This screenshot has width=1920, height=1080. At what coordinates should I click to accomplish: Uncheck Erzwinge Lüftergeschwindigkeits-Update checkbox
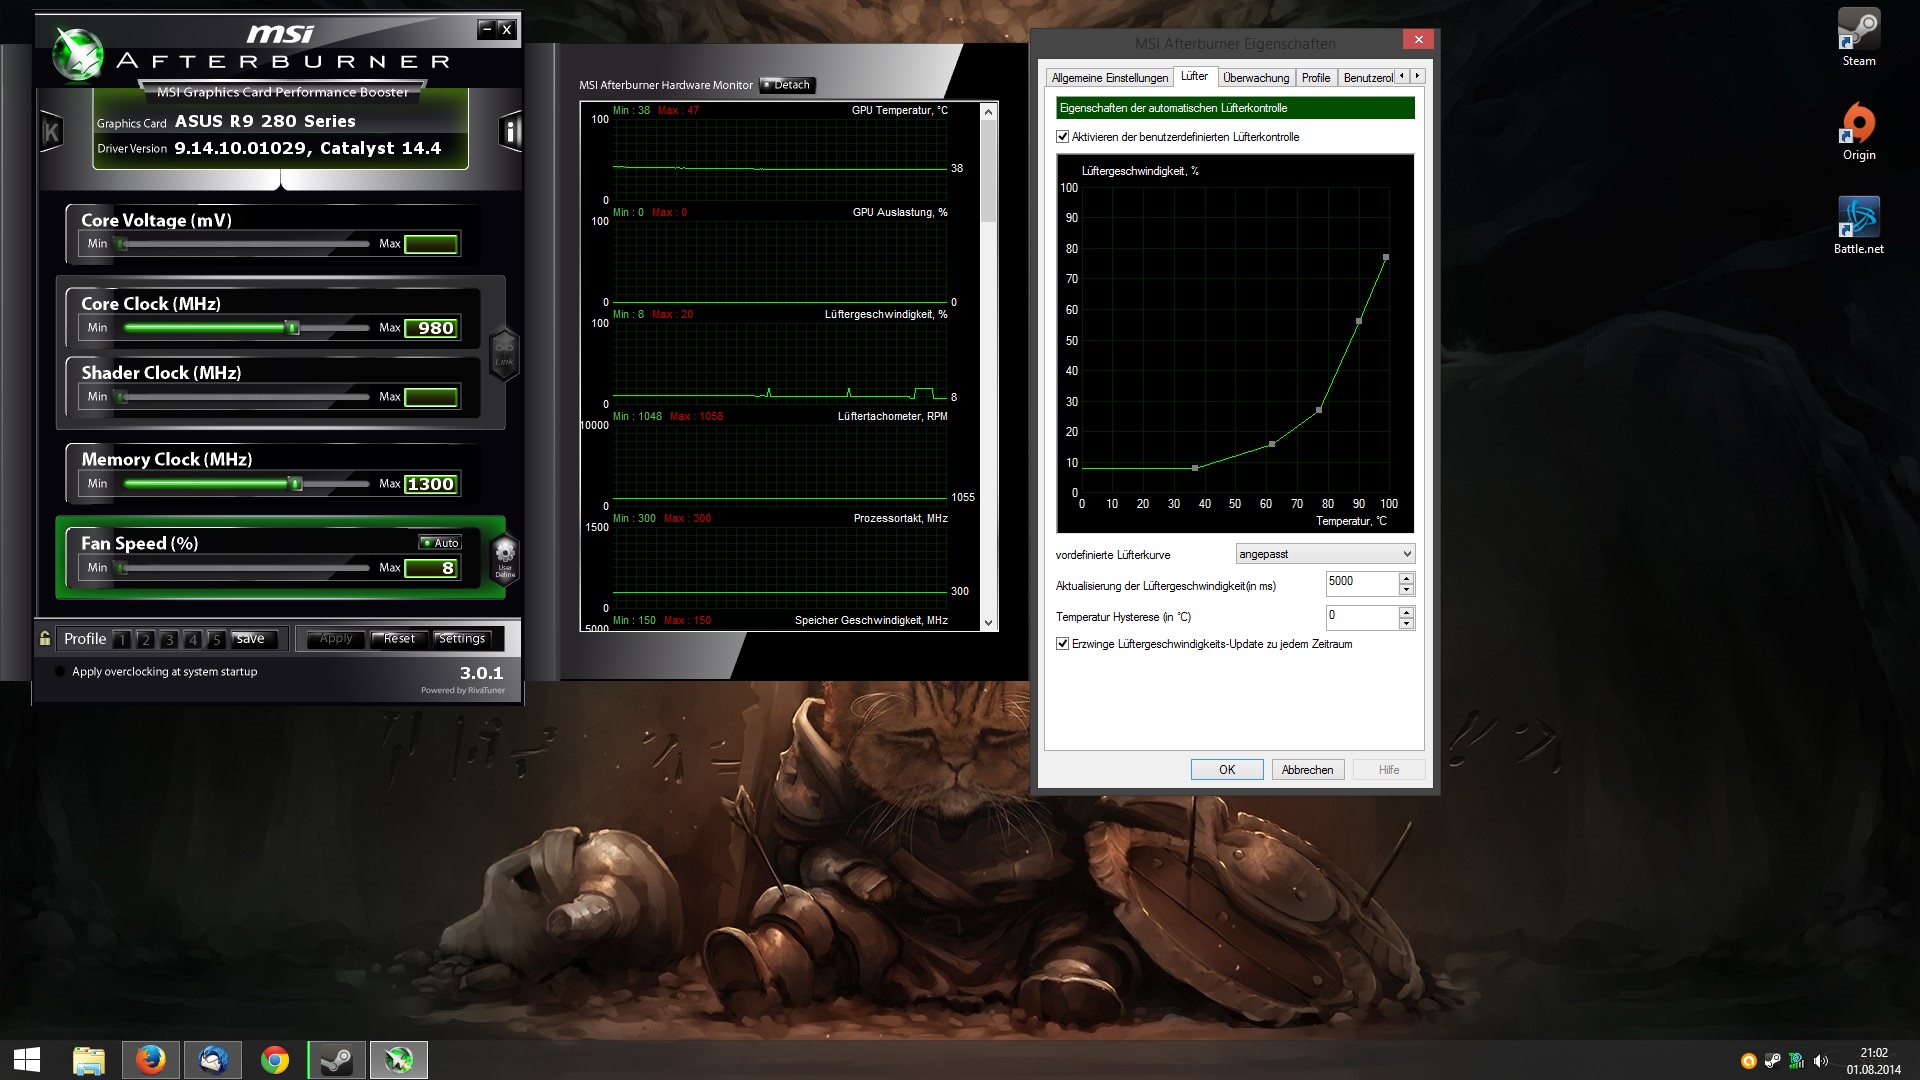click(1063, 644)
